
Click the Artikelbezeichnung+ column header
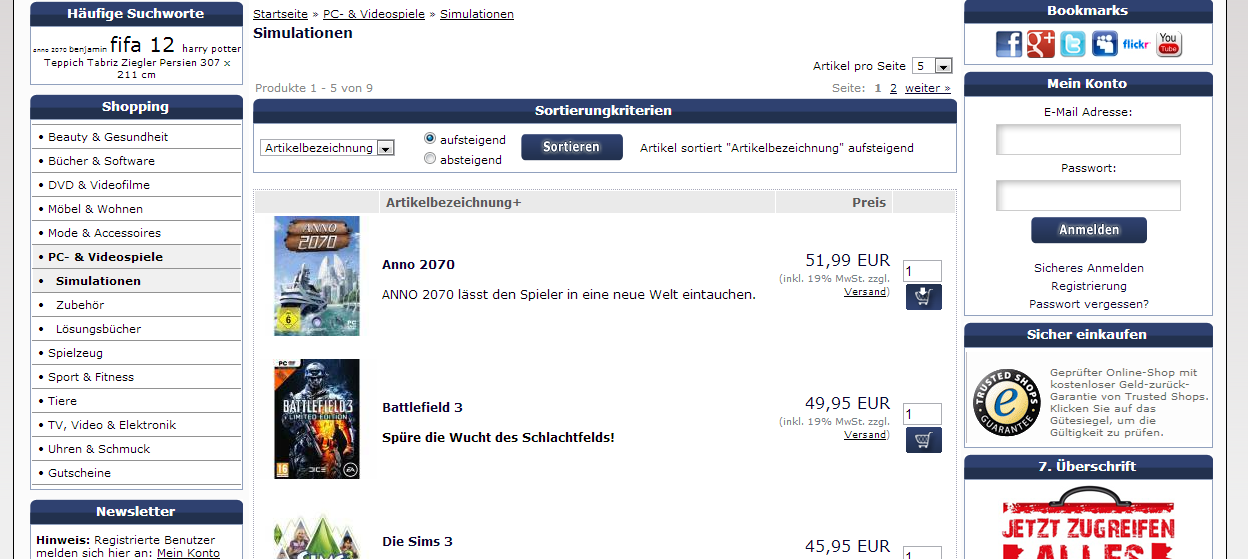[x=453, y=203]
